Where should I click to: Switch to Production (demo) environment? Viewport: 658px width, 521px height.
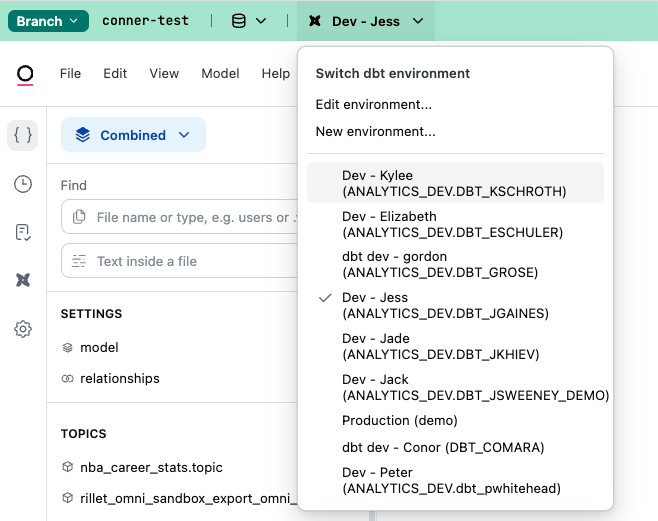click(x=399, y=421)
